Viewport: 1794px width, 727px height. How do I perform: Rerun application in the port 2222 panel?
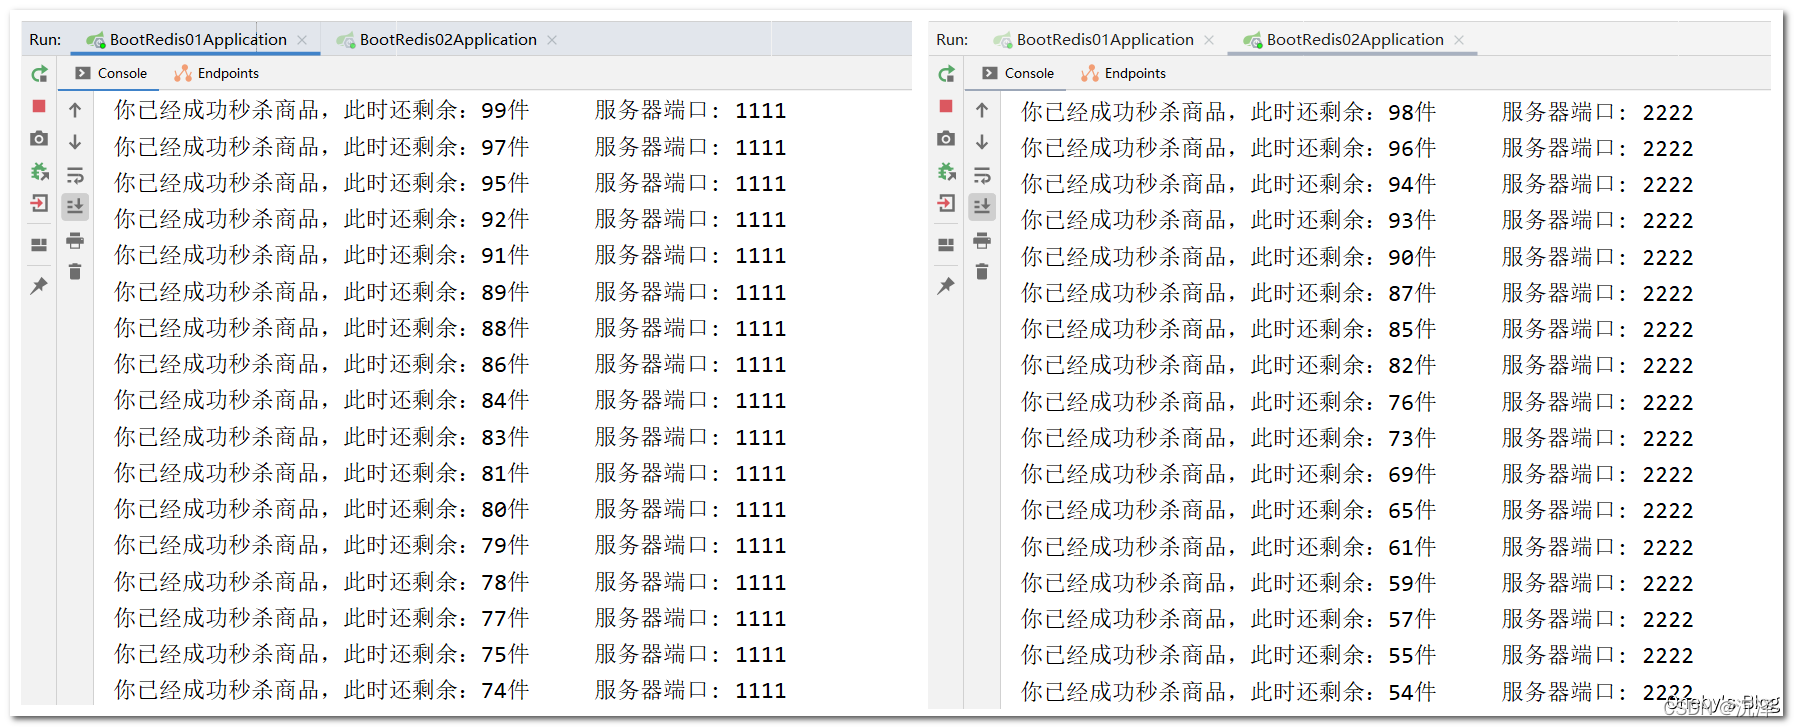click(946, 74)
